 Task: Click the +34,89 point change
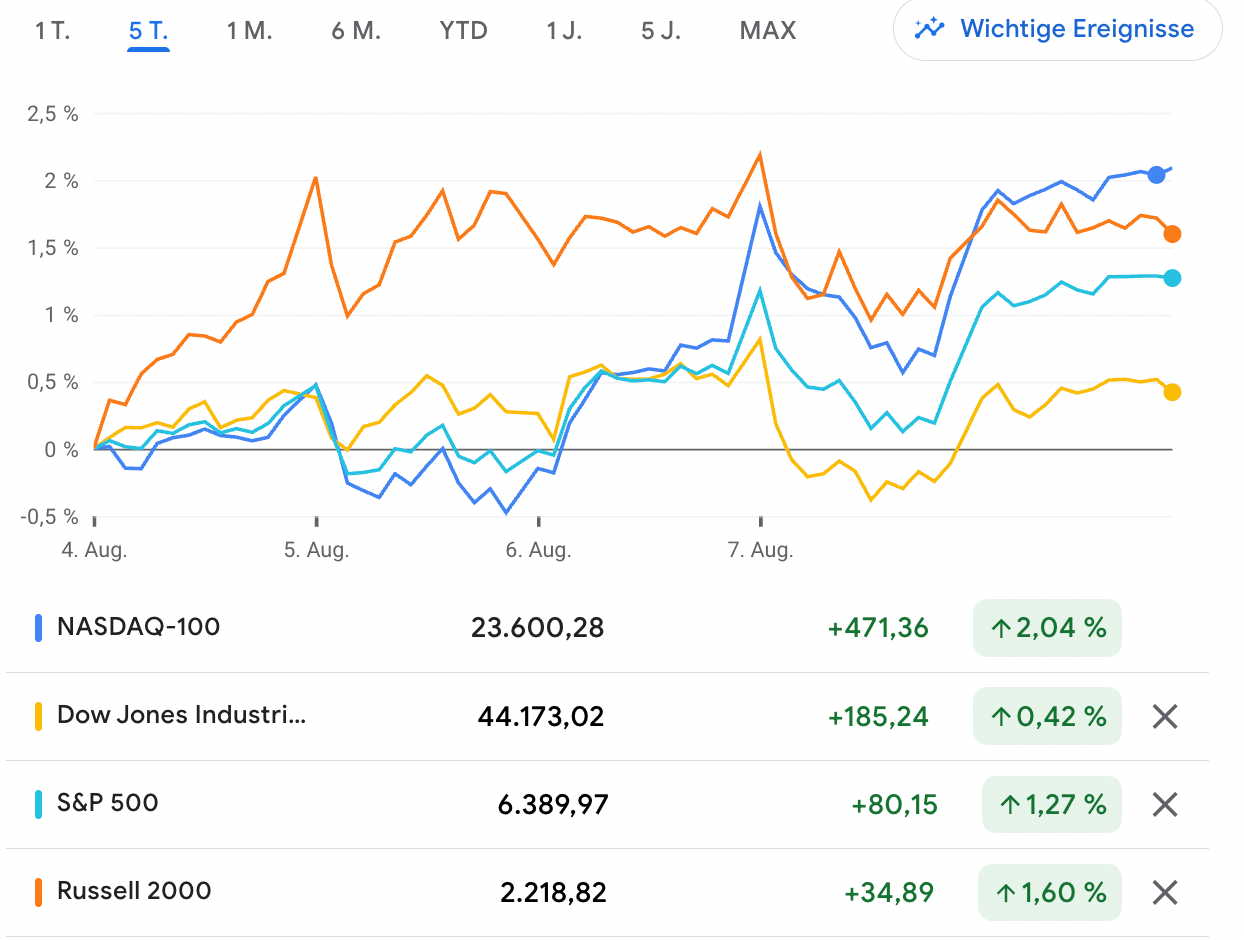[x=889, y=892]
